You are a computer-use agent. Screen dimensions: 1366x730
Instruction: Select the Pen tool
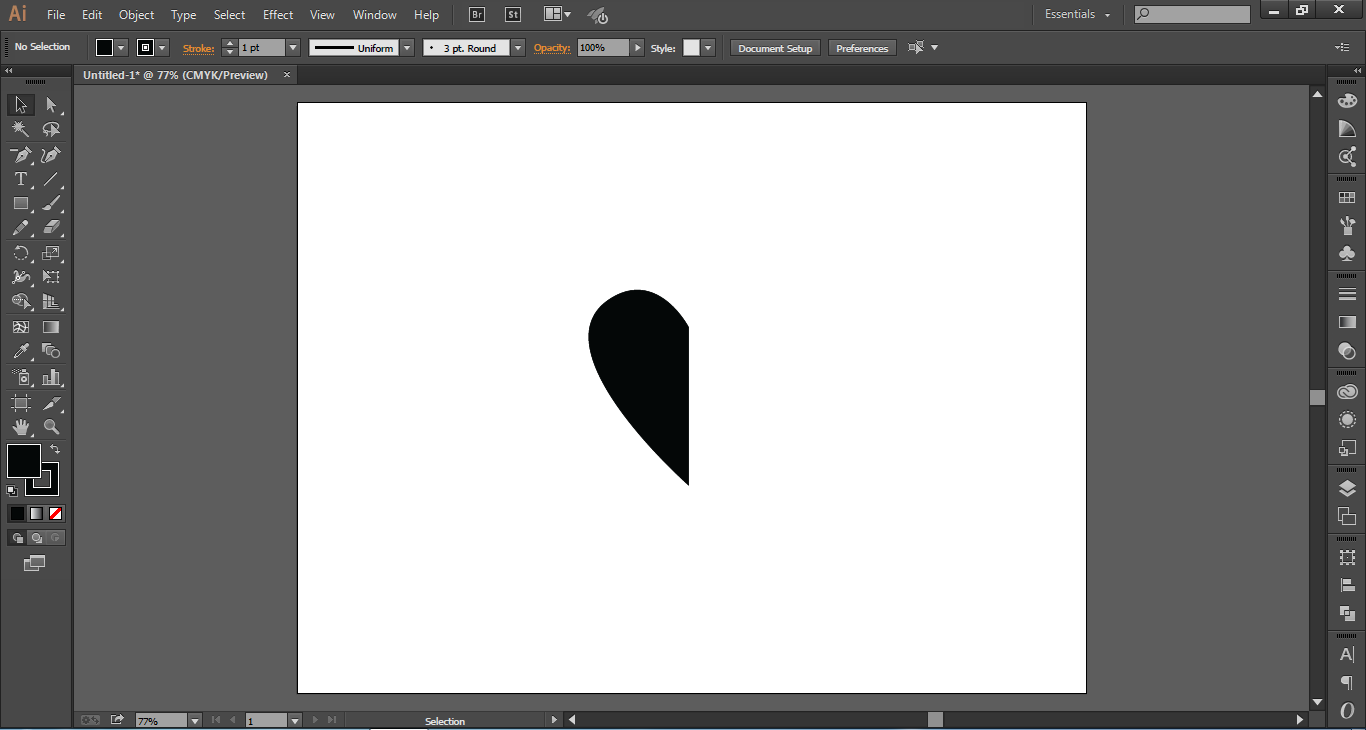tap(20, 155)
